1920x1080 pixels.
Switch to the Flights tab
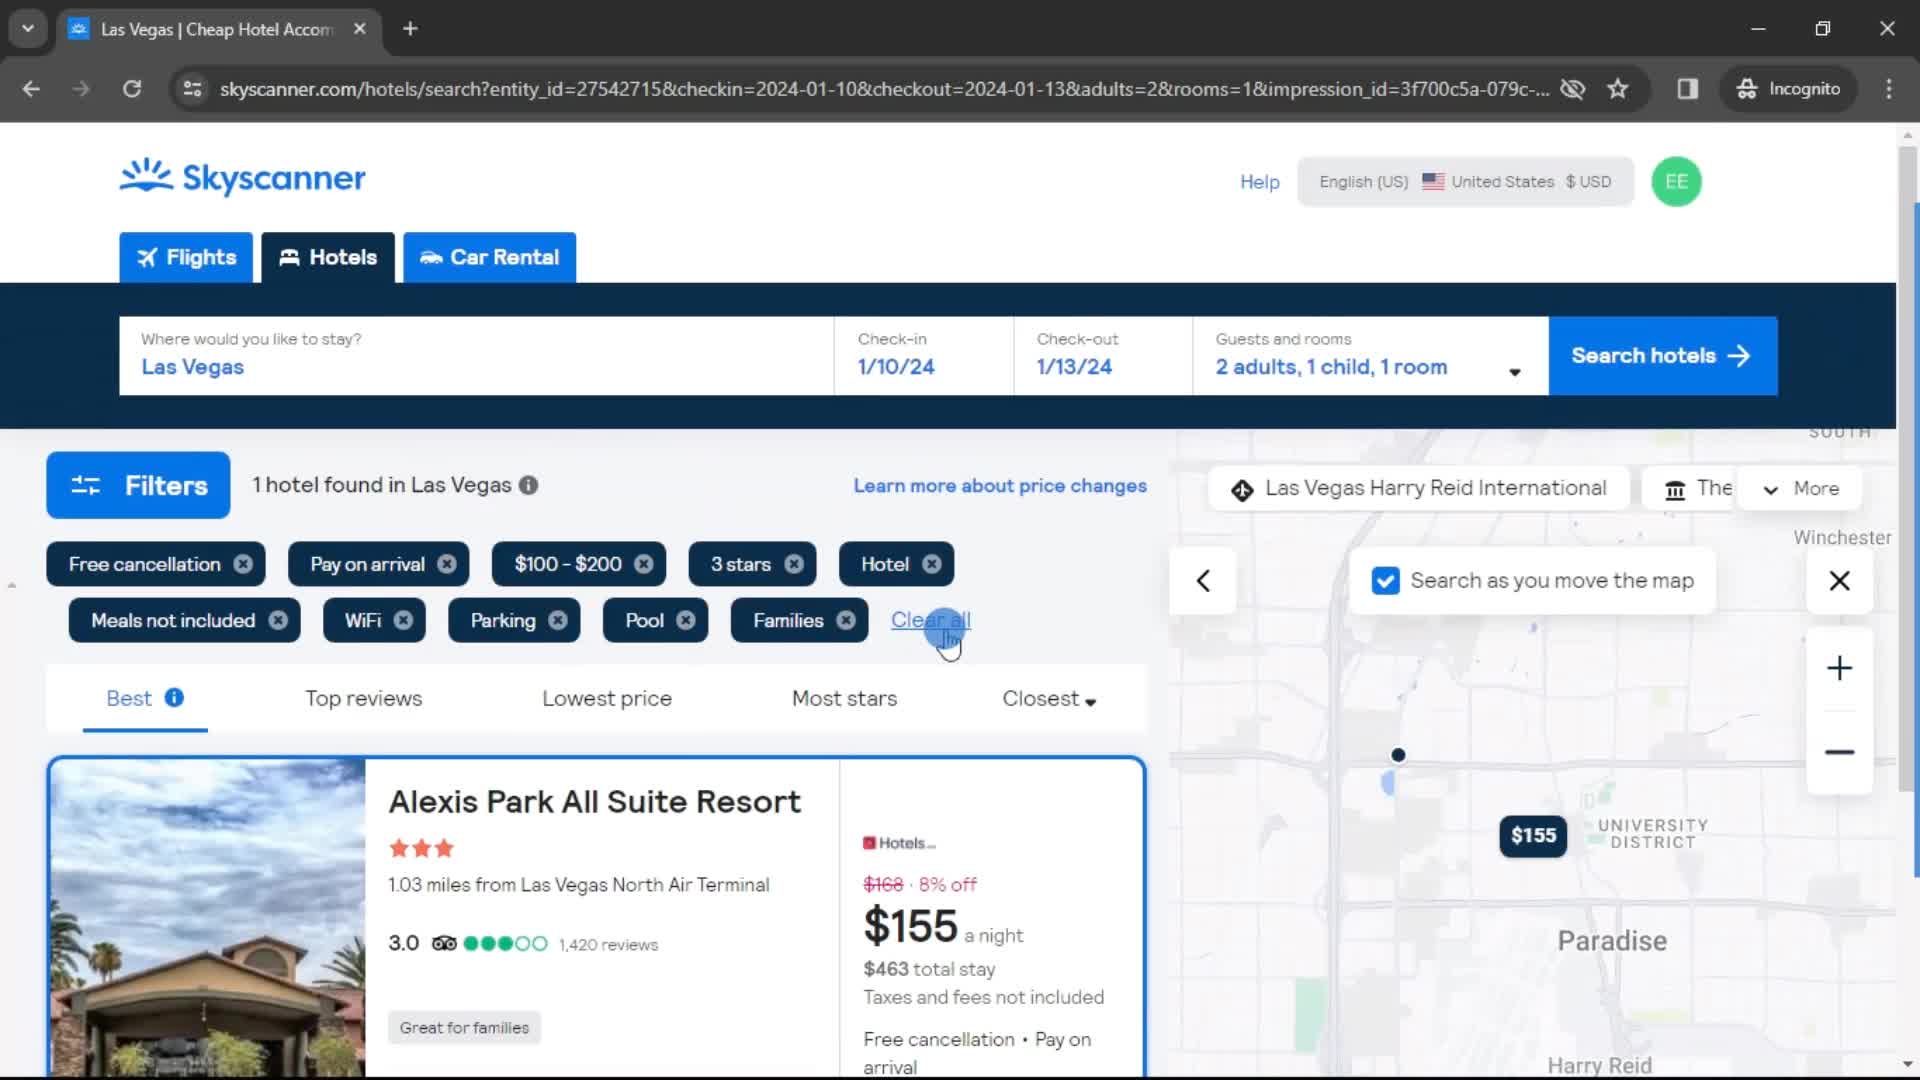click(x=186, y=257)
